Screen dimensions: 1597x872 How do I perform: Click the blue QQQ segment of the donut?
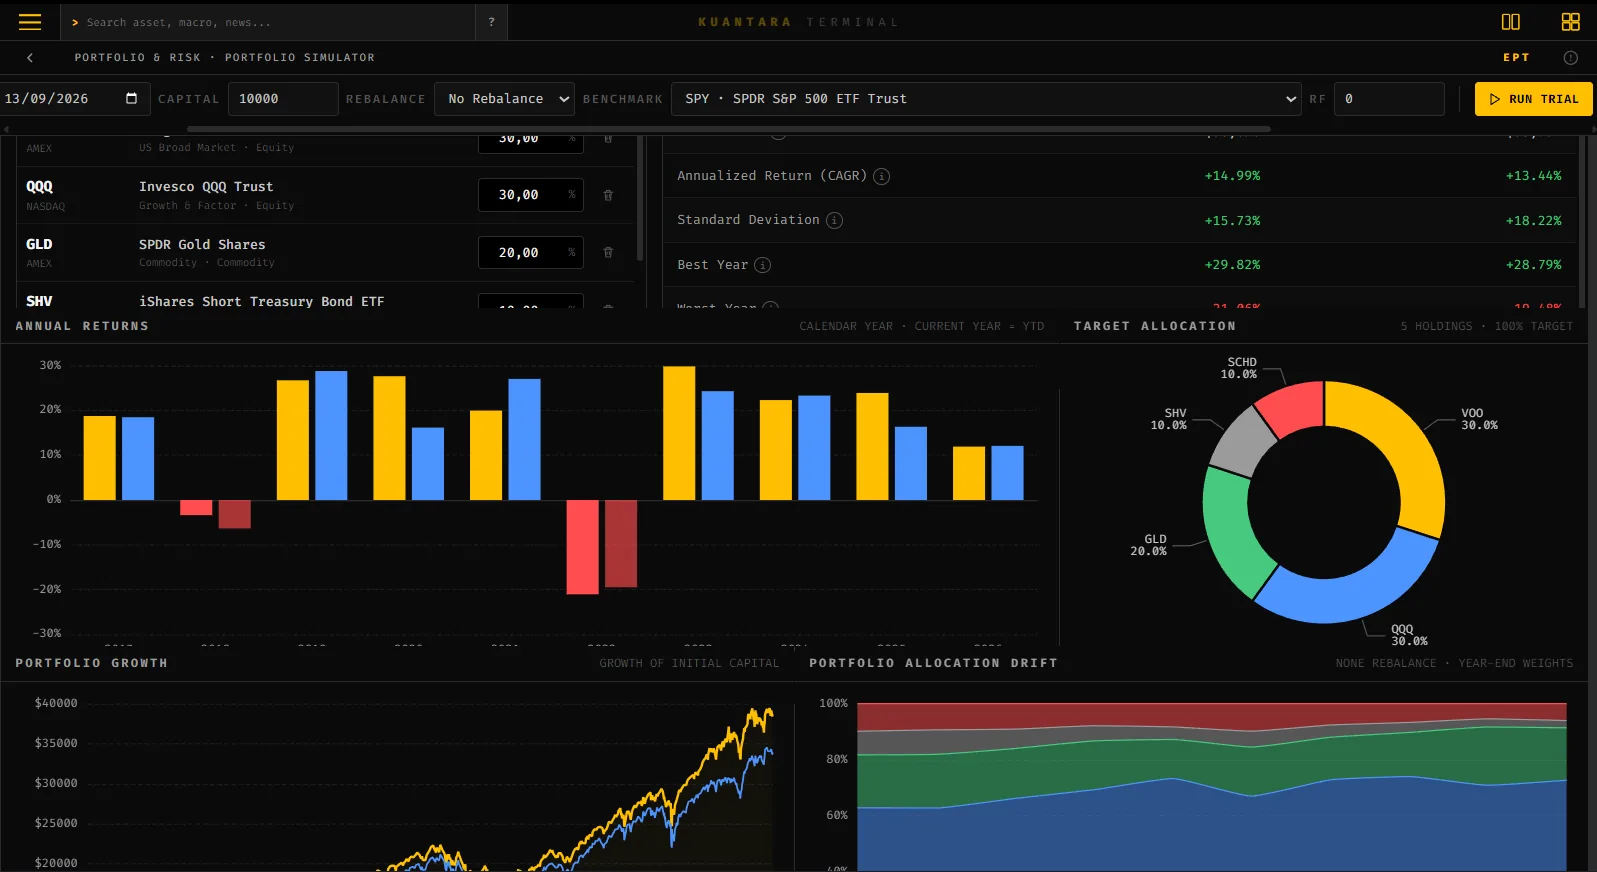(x=1352, y=592)
